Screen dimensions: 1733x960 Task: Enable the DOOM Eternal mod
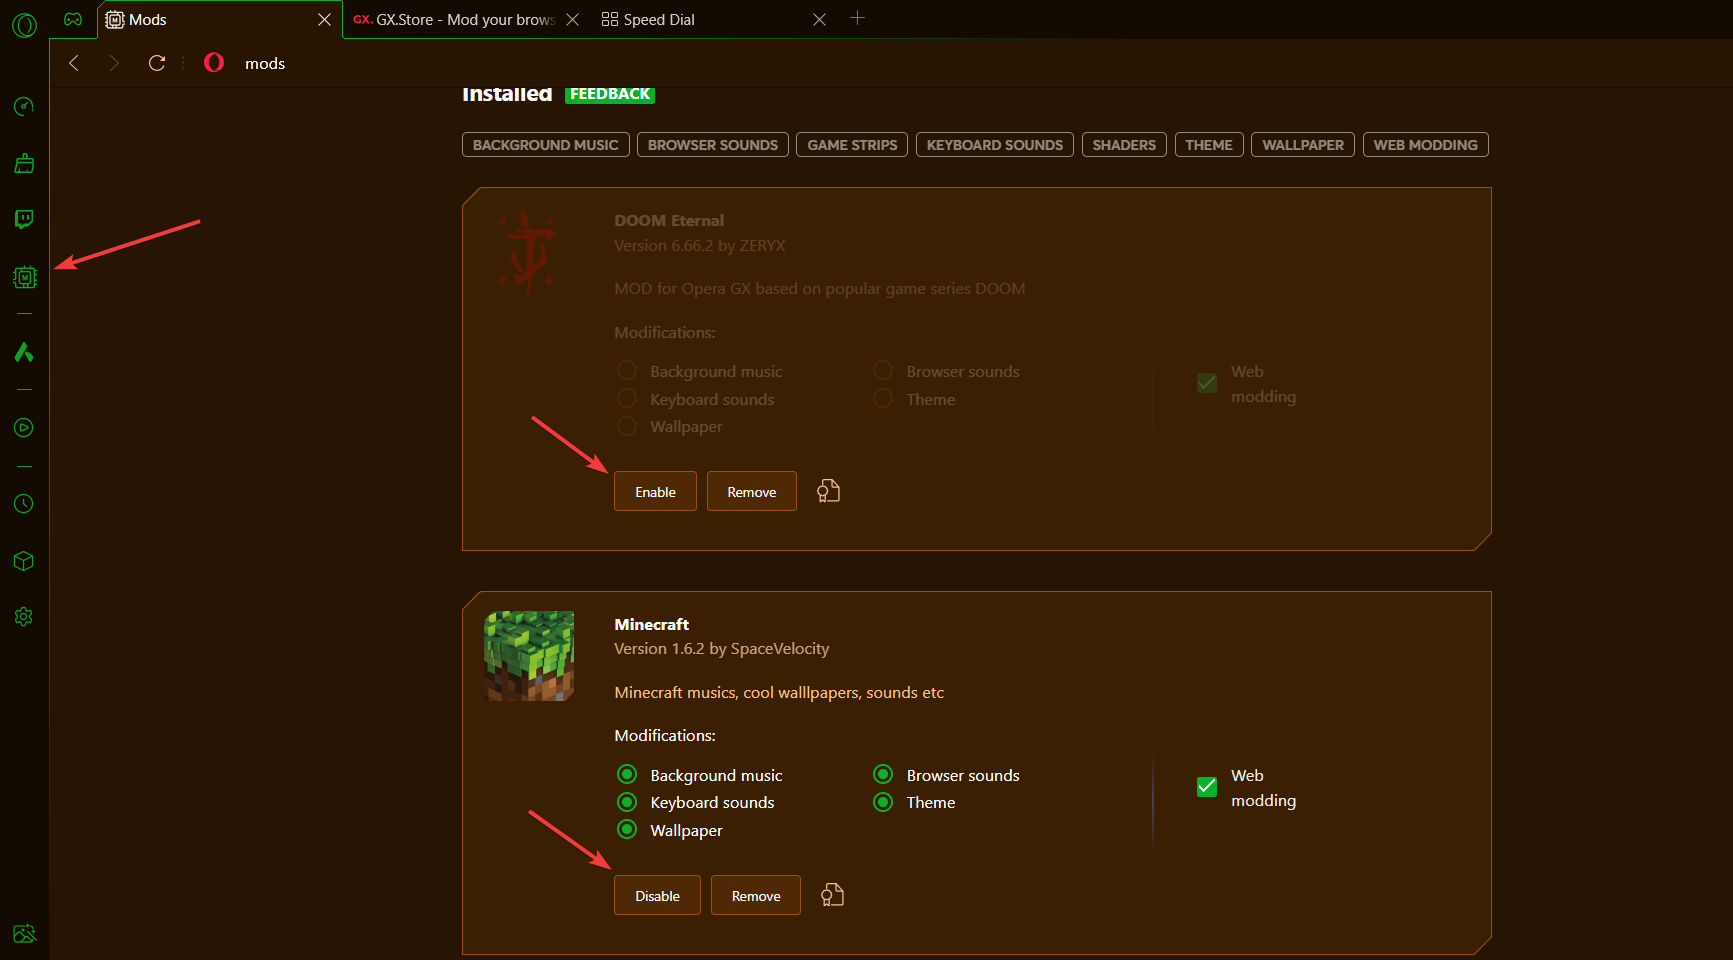(655, 491)
